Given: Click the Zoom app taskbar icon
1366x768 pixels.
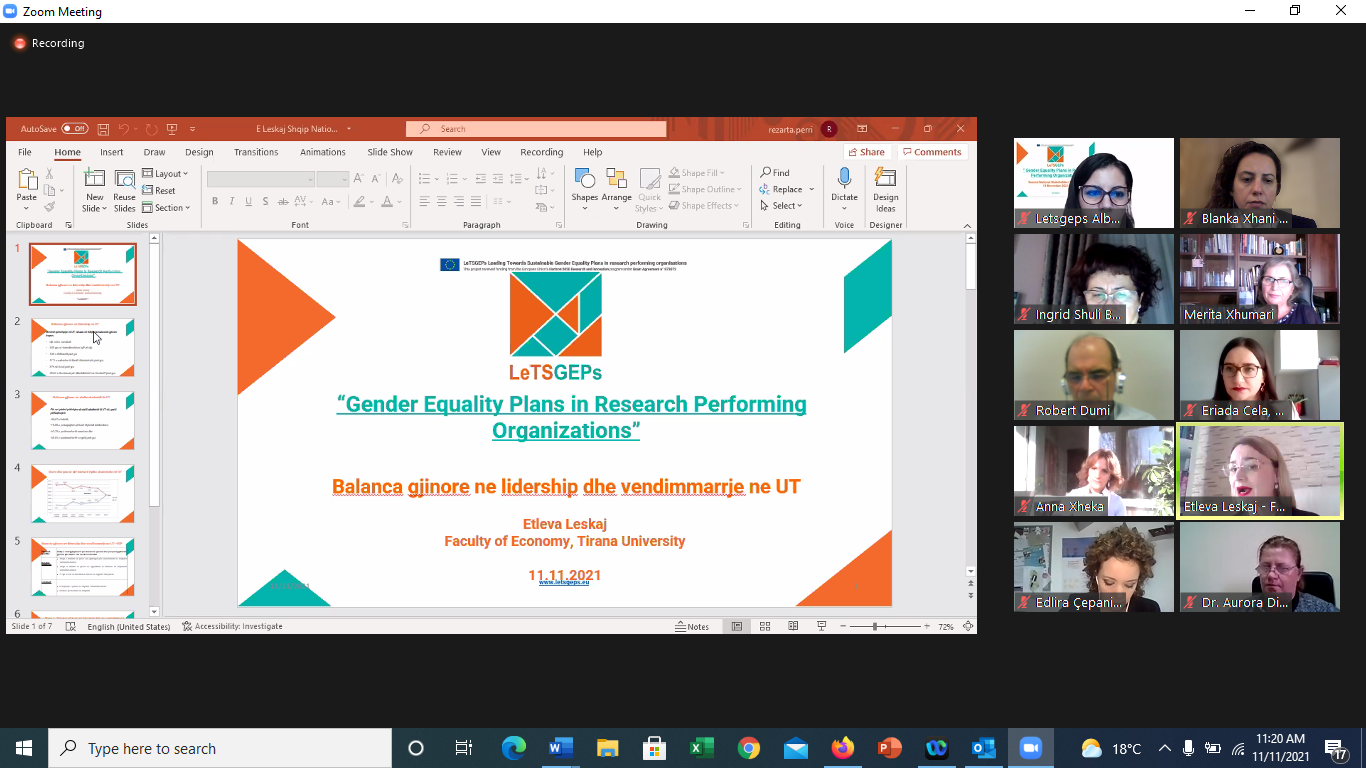Looking at the screenshot, I should tap(1031, 748).
